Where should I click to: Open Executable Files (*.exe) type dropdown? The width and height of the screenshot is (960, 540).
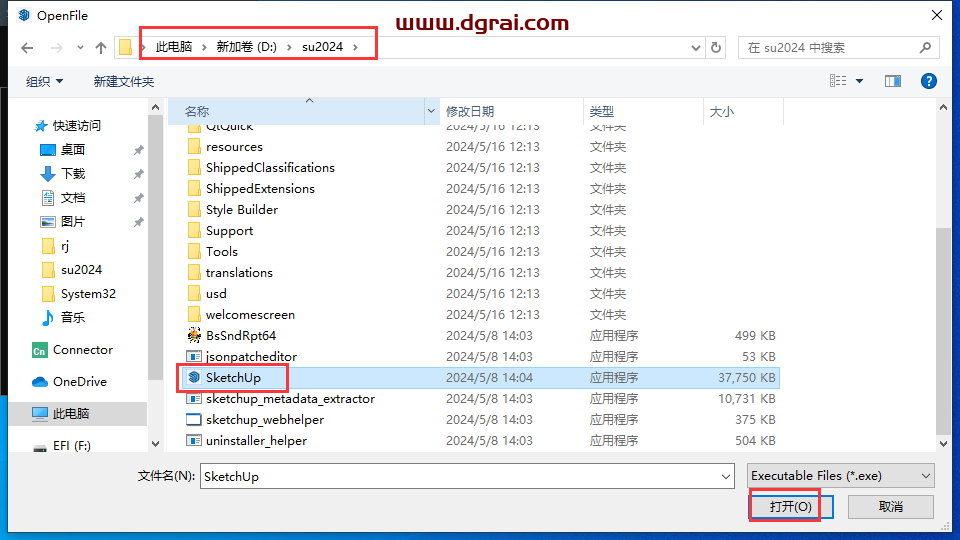click(x=840, y=476)
